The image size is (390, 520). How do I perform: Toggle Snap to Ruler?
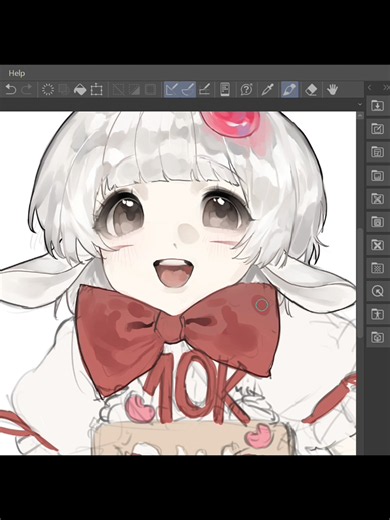(172, 89)
